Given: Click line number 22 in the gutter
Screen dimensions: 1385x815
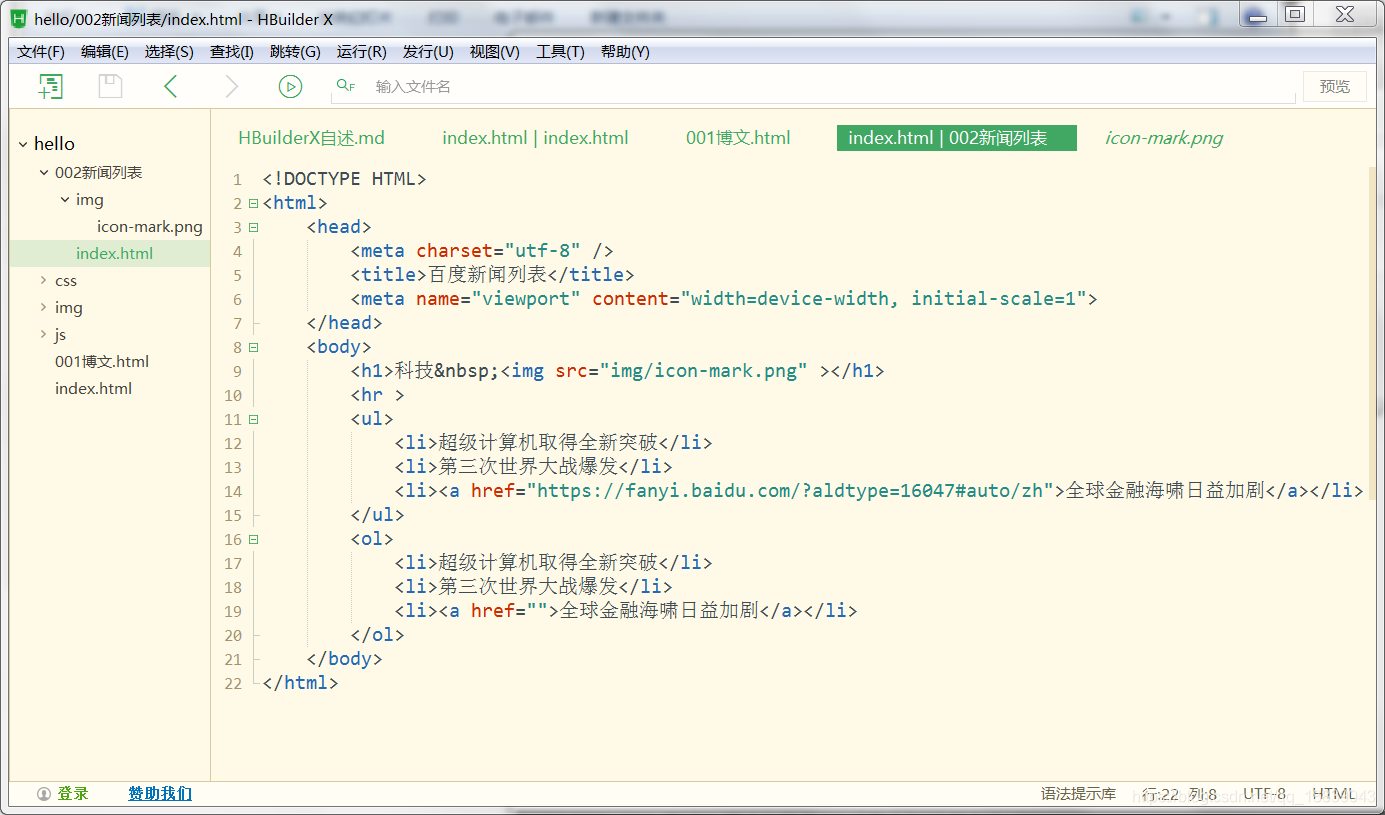Looking at the screenshot, I should [x=233, y=684].
